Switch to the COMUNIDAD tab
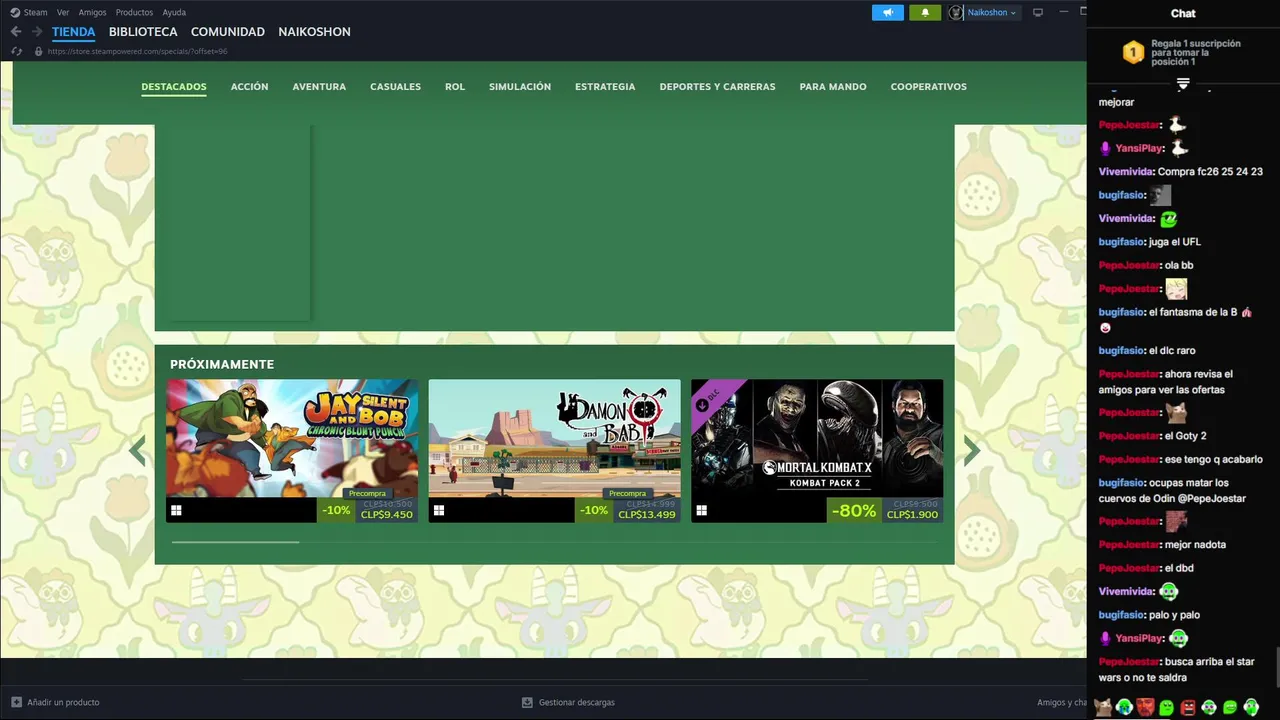This screenshot has width=1280, height=720. 228,32
